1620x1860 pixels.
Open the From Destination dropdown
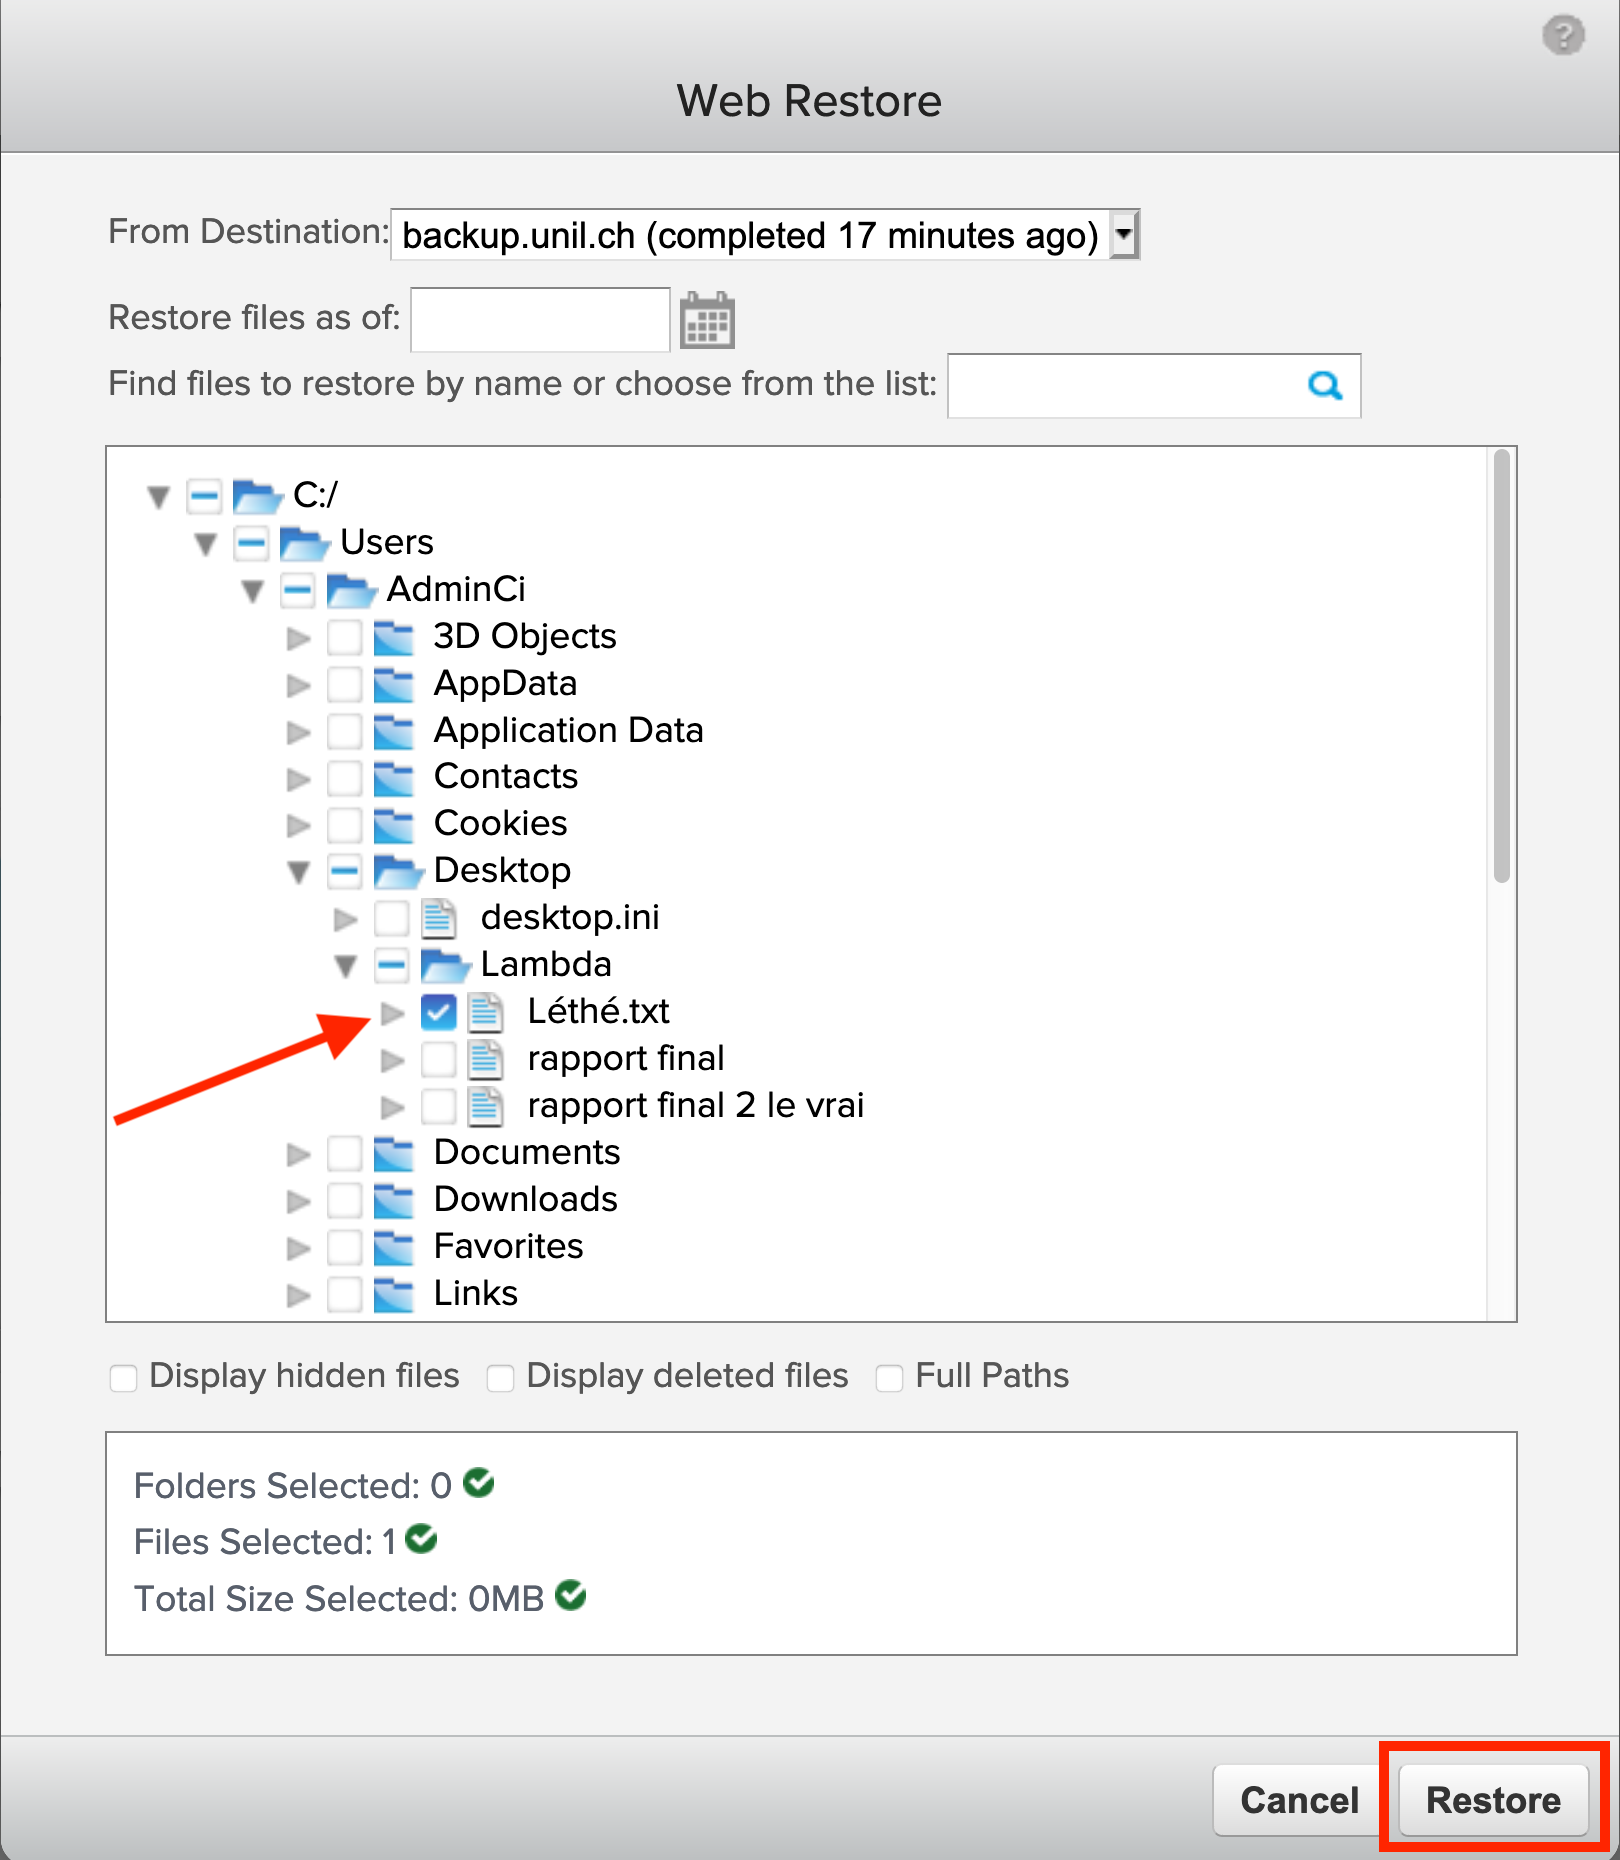[1124, 235]
